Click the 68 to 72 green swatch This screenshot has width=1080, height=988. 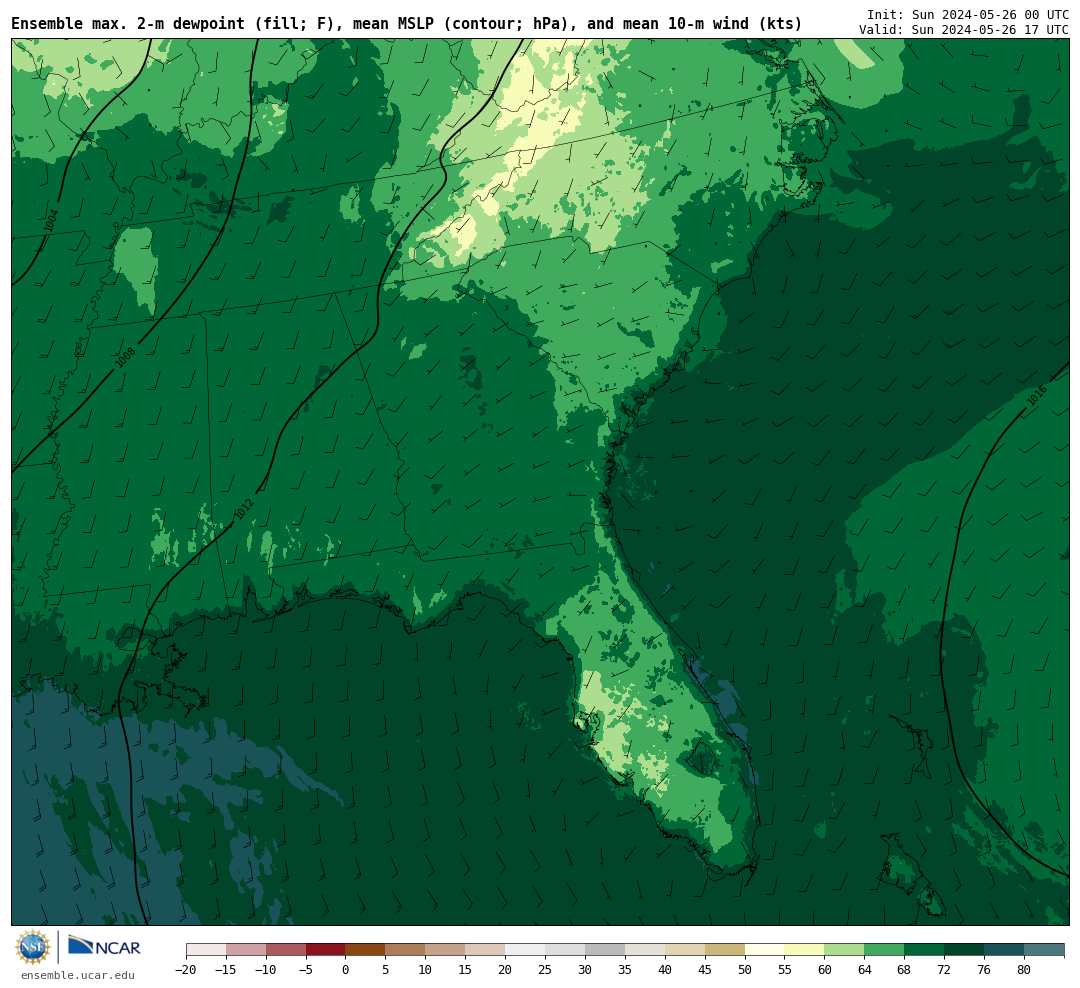[924, 950]
